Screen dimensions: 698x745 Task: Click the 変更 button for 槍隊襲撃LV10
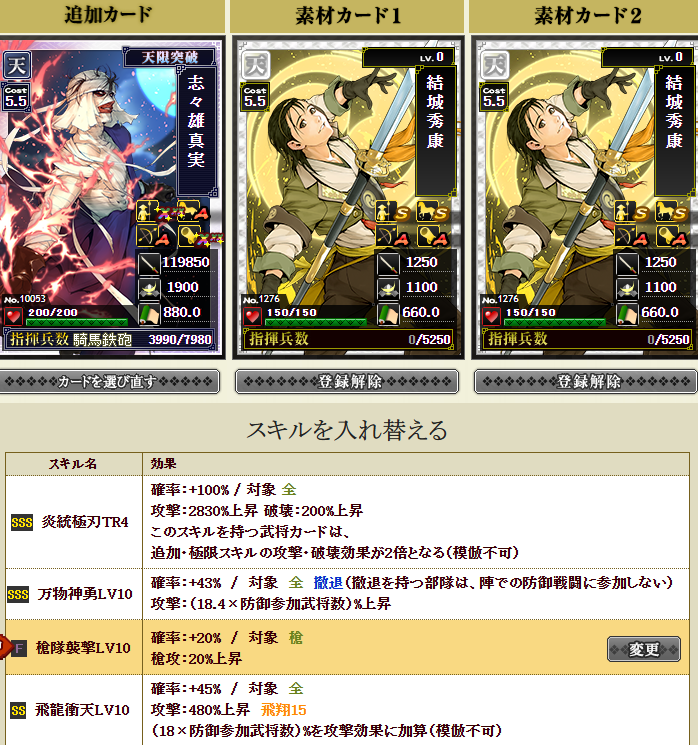coord(644,649)
